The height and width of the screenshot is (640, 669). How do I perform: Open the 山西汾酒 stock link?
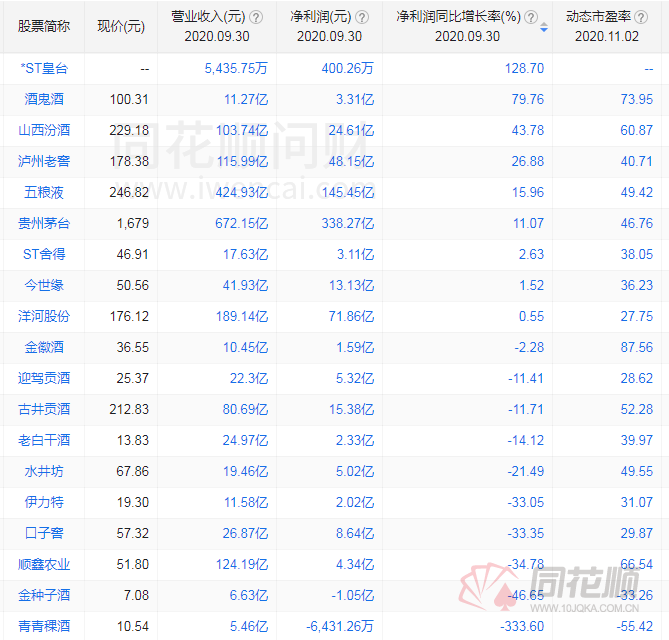click(44, 130)
